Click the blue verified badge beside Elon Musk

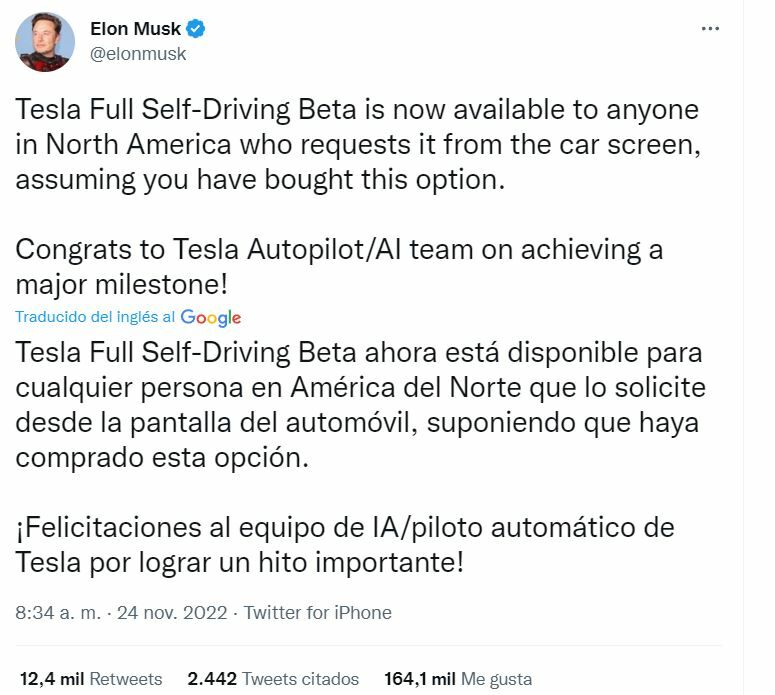point(196,30)
